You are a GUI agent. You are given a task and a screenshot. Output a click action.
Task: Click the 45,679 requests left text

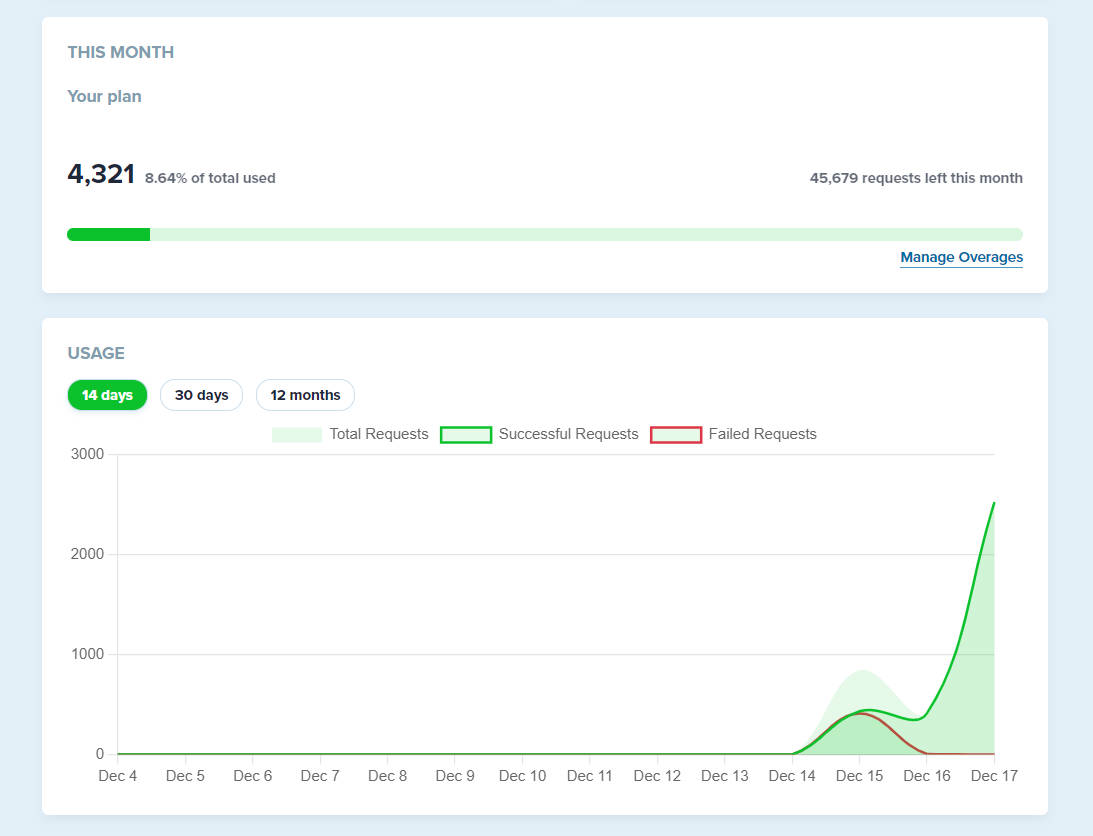(x=916, y=178)
